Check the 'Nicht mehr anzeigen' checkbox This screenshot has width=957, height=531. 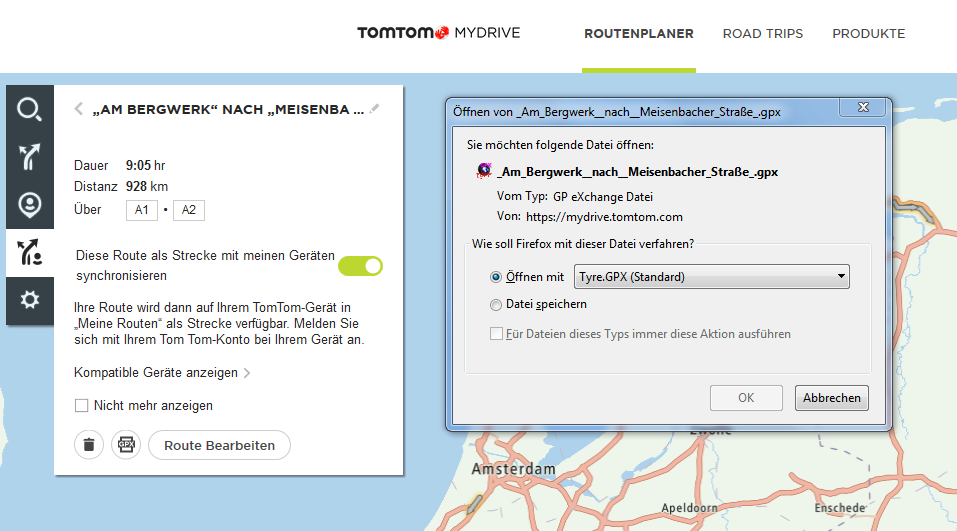82,406
